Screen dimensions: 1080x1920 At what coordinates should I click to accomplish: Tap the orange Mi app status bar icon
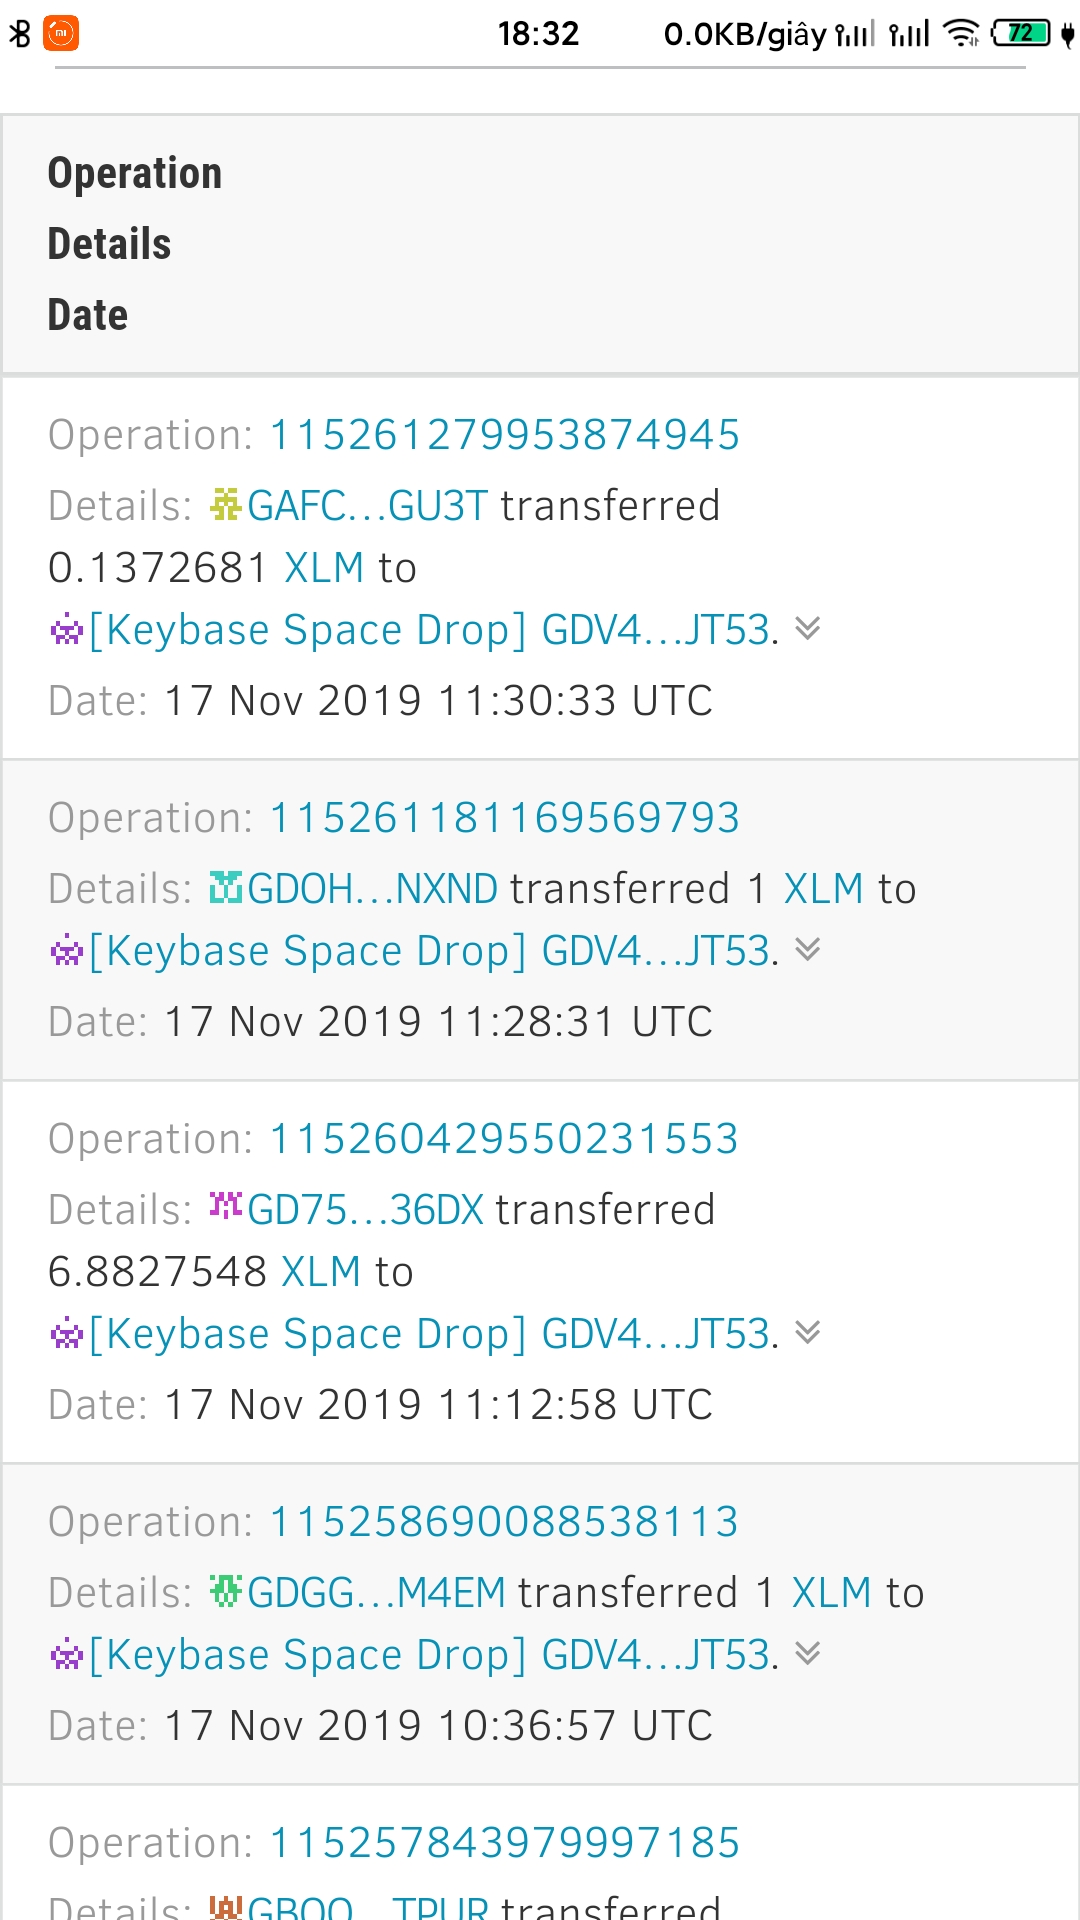point(62,33)
